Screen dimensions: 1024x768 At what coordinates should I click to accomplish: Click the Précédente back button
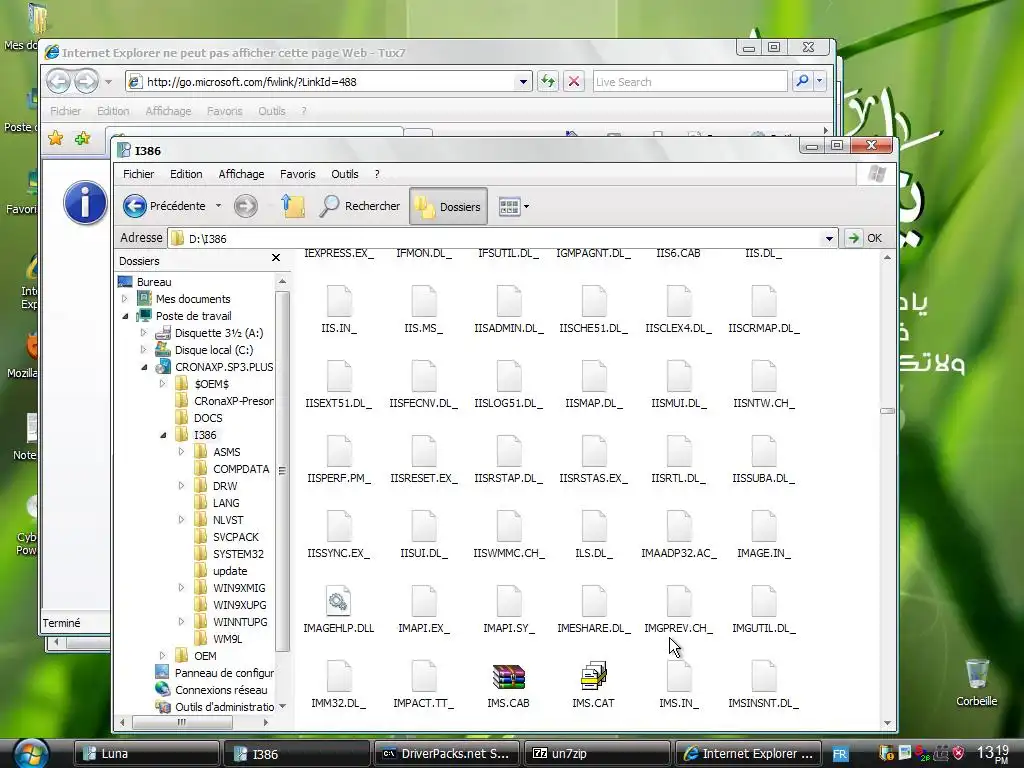164,206
